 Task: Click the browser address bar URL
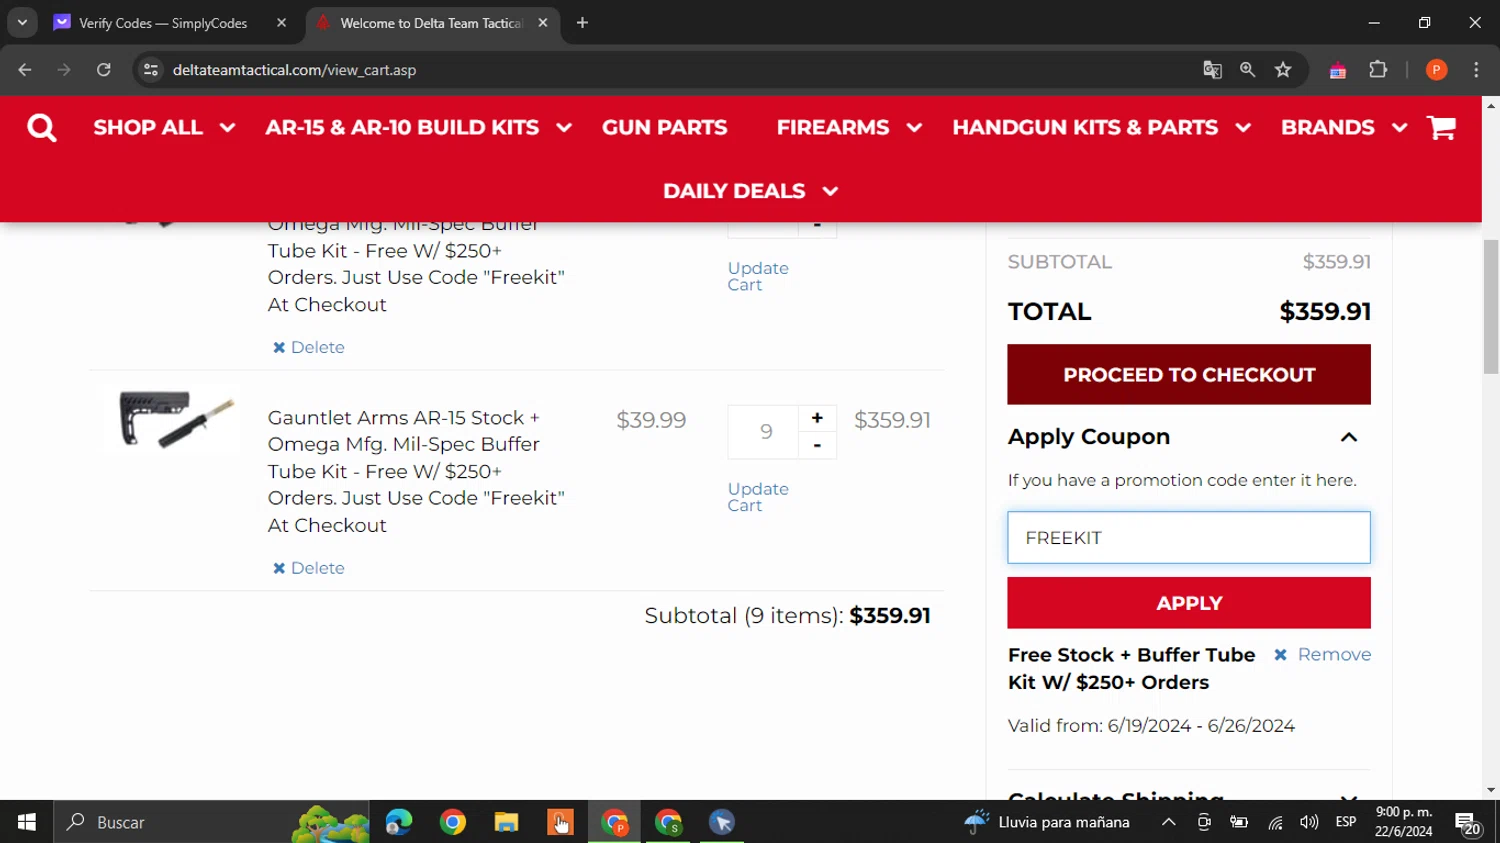[294, 70]
